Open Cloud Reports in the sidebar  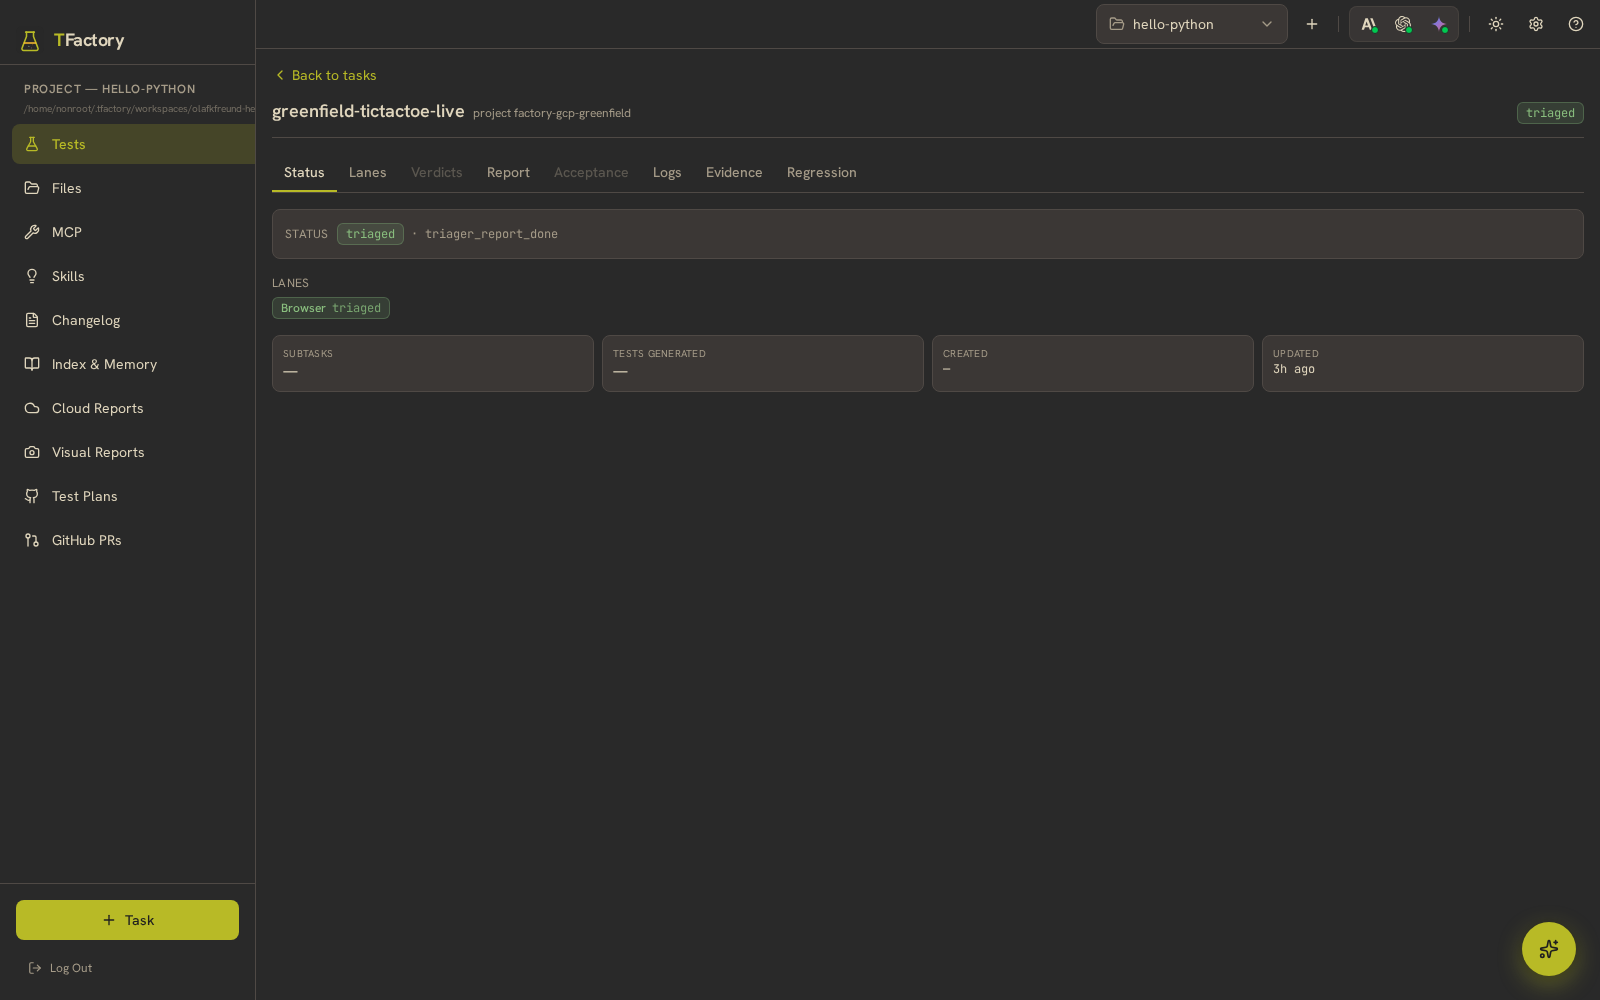[x=134, y=408]
